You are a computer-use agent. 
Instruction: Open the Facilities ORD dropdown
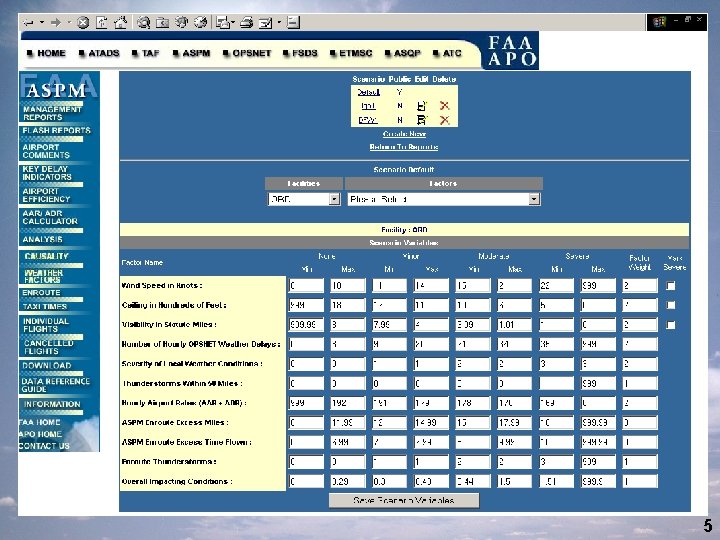[x=304, y=199]
